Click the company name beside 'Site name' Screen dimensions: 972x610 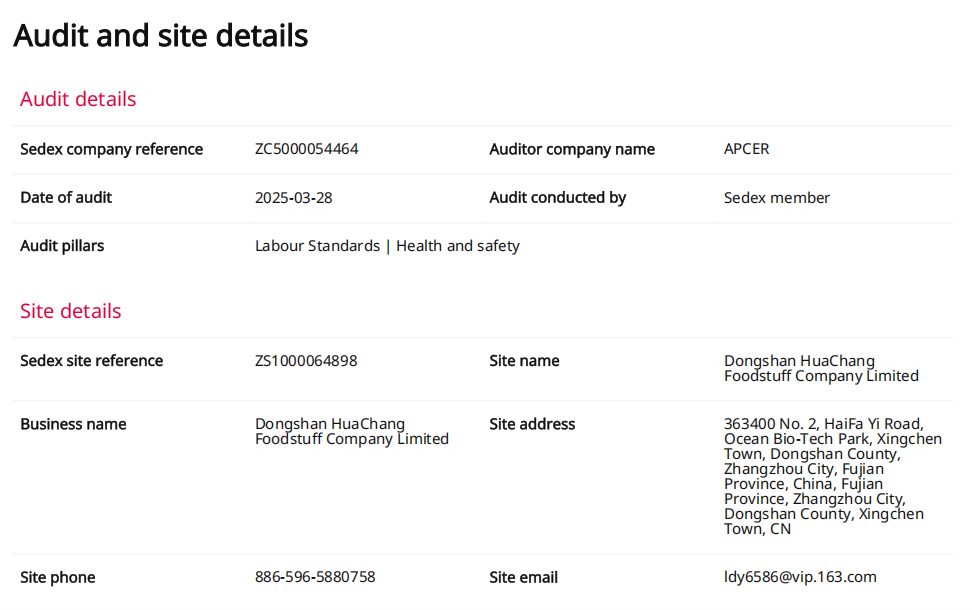pos(820,368)
